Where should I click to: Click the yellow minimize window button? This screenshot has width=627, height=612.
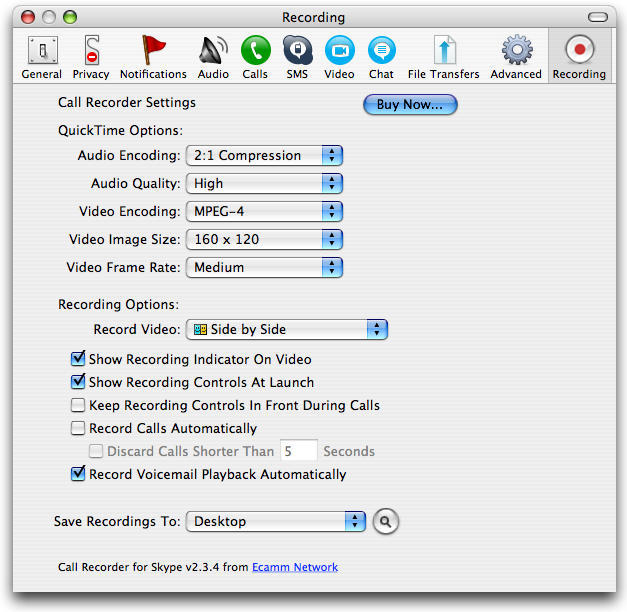click(49, 17)
